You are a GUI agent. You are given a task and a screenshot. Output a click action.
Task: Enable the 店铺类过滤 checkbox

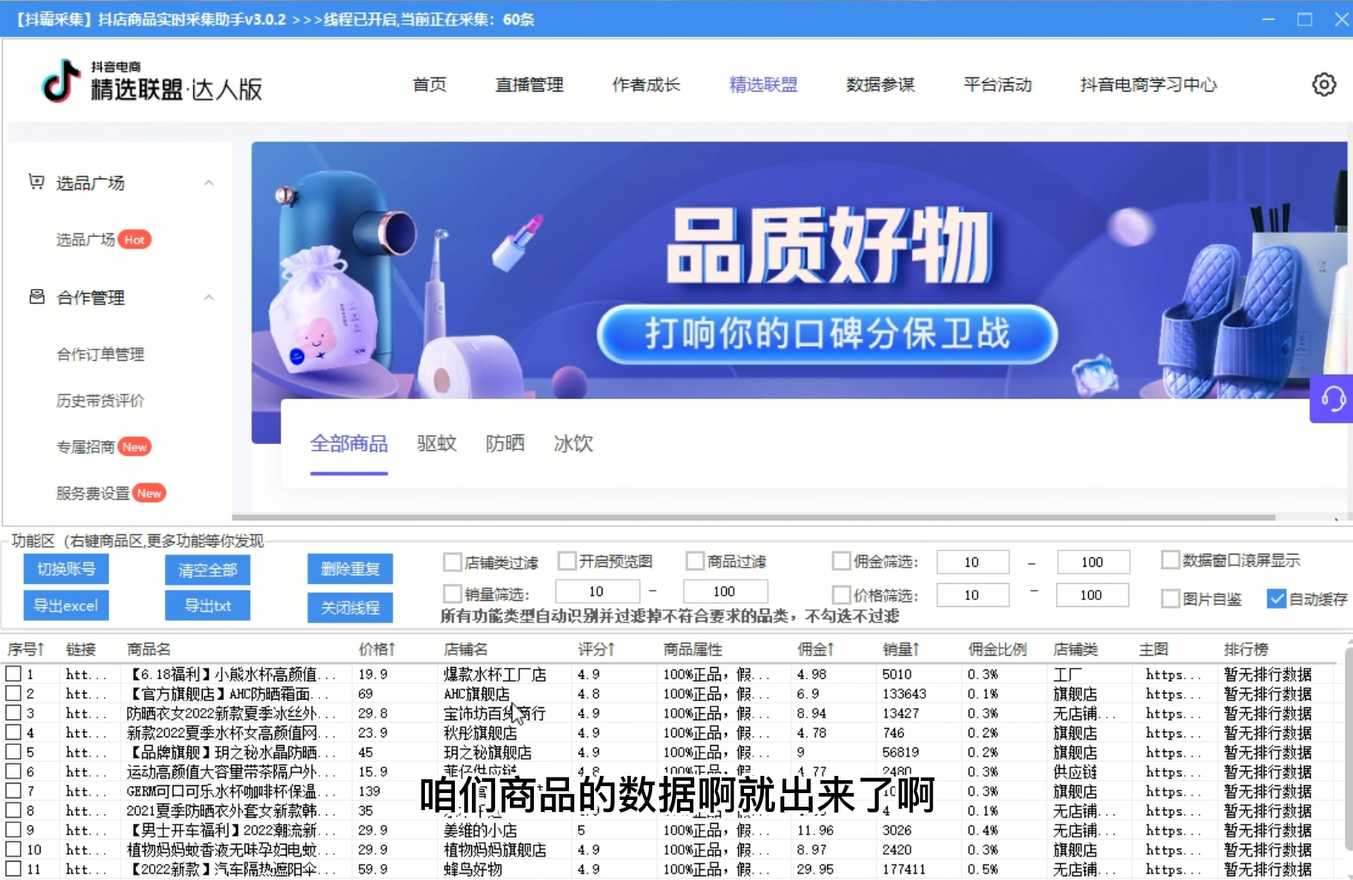(452, 562)
